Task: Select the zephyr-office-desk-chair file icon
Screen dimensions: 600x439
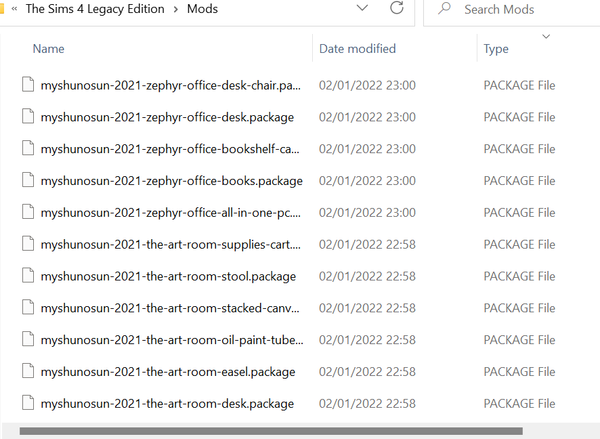Action: pos(28,85)
